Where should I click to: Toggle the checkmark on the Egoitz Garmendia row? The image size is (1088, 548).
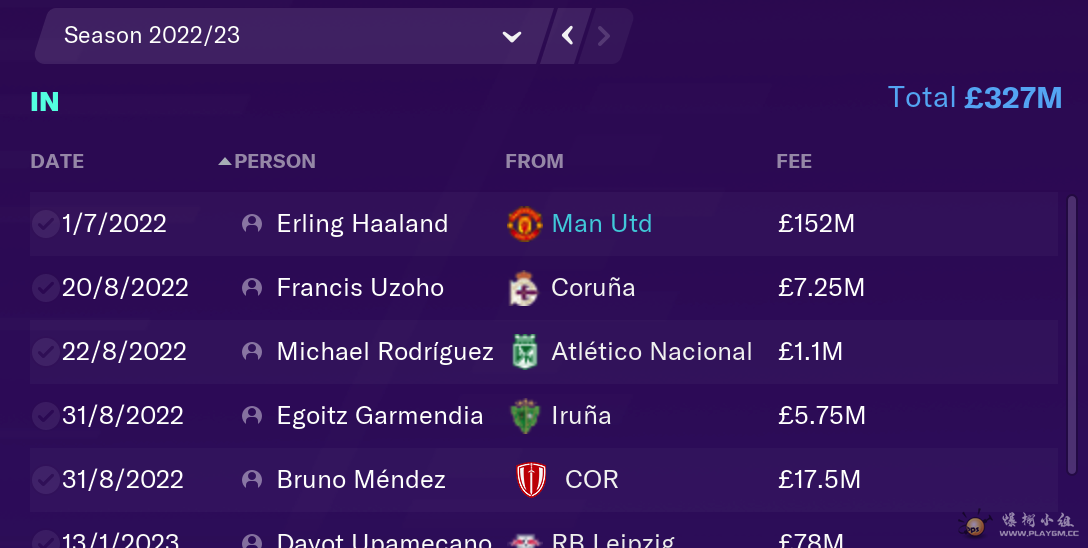pyautogui.click(x=45, y=416)
